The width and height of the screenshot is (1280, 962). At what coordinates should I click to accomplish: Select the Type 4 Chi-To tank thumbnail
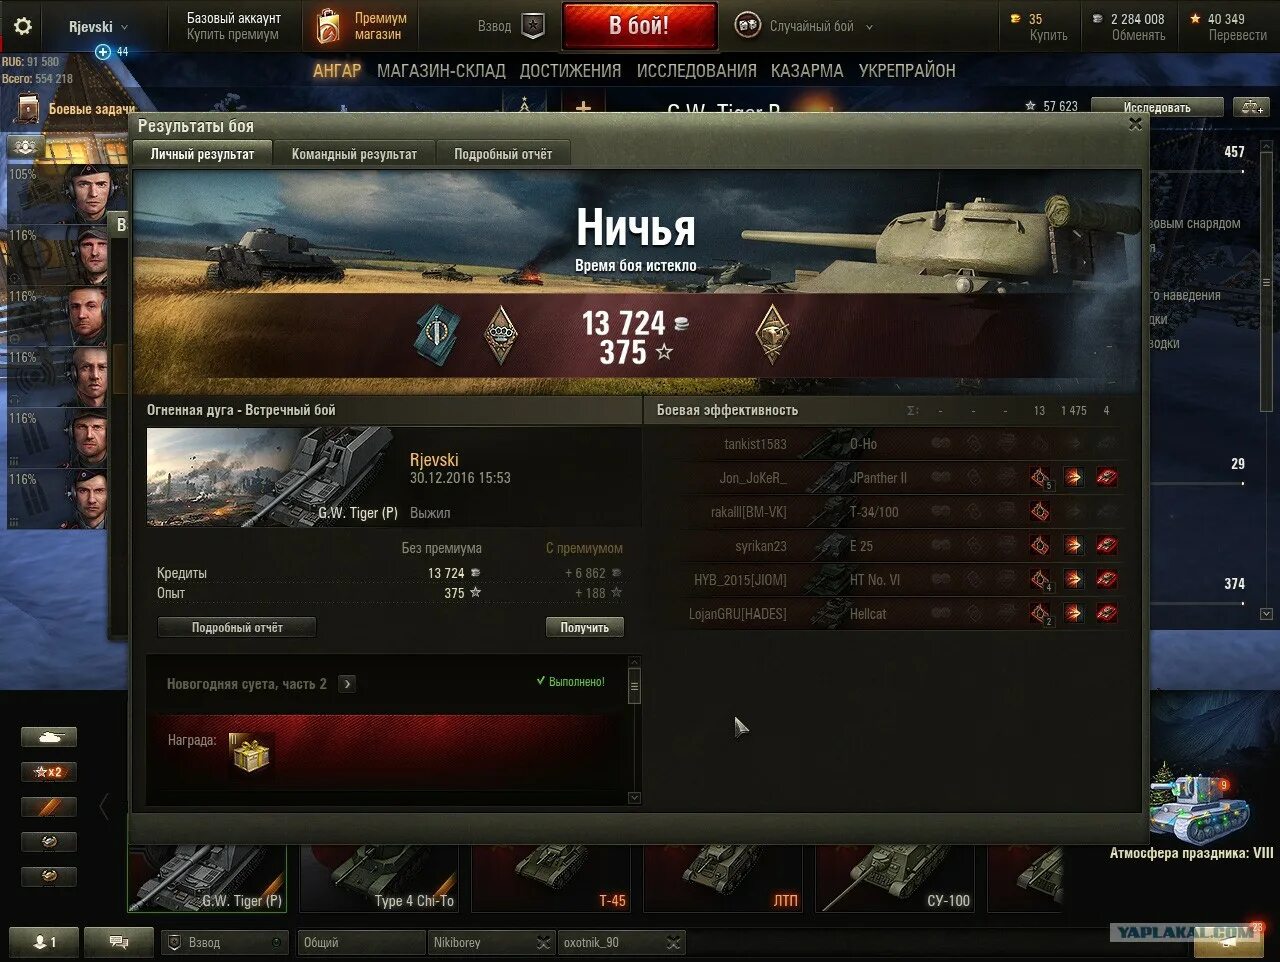tap(380, 878)
